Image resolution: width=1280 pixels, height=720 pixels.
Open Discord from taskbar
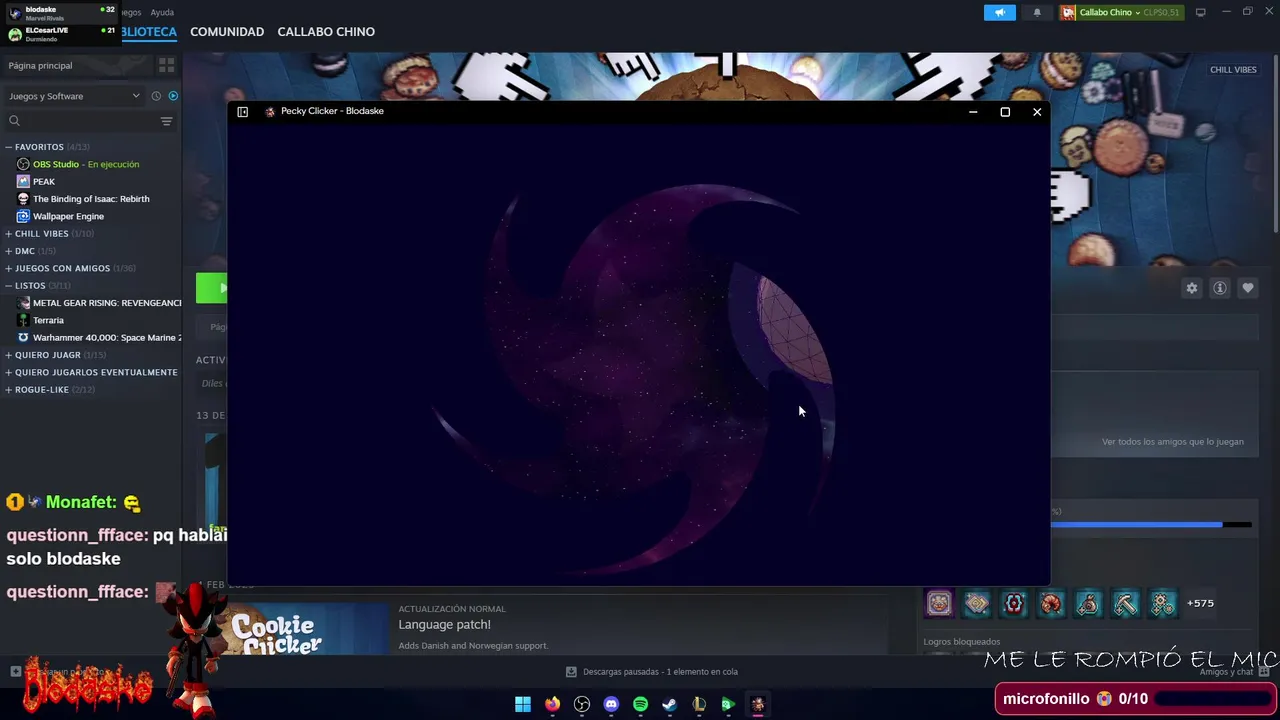pyautogui.click(x=611, y=704)
